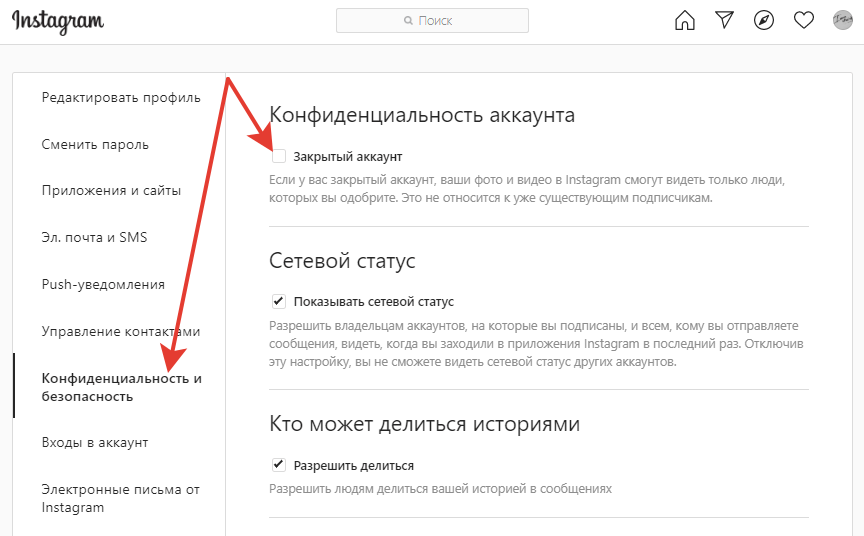Click the Показывать сетевой статус label
This screenshot has width=864, height=536.
point(374,301)
